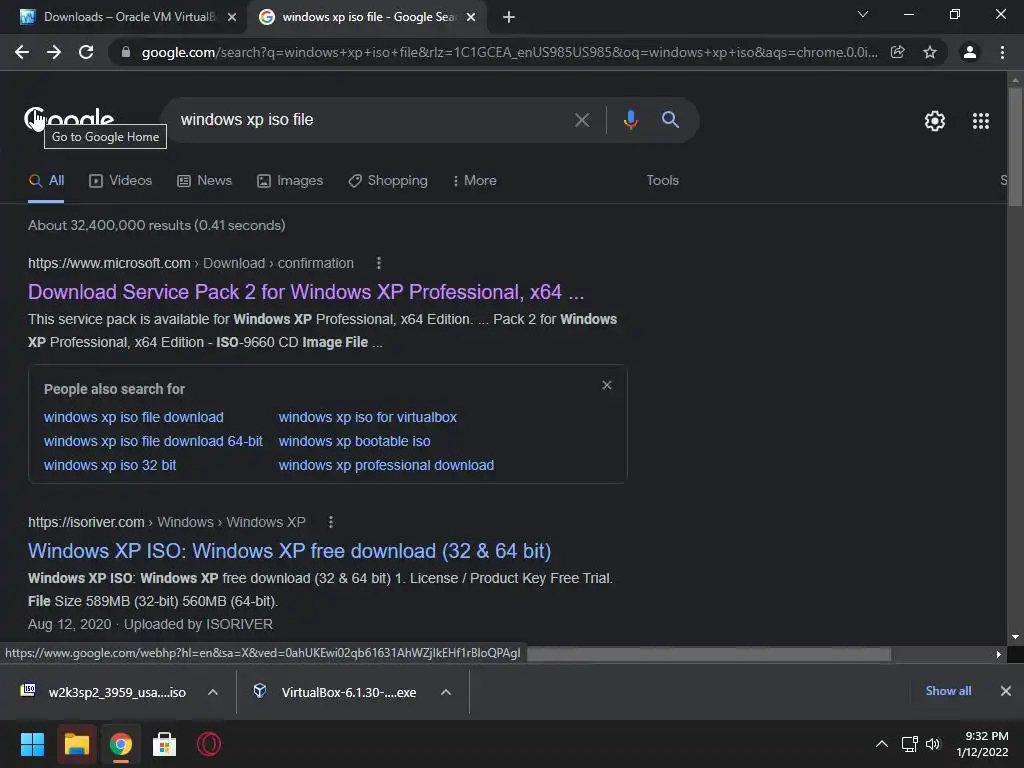The height and width of the screenshot is (768, 1024).
Task: Open the Windows Start menu
Action: 32,744
